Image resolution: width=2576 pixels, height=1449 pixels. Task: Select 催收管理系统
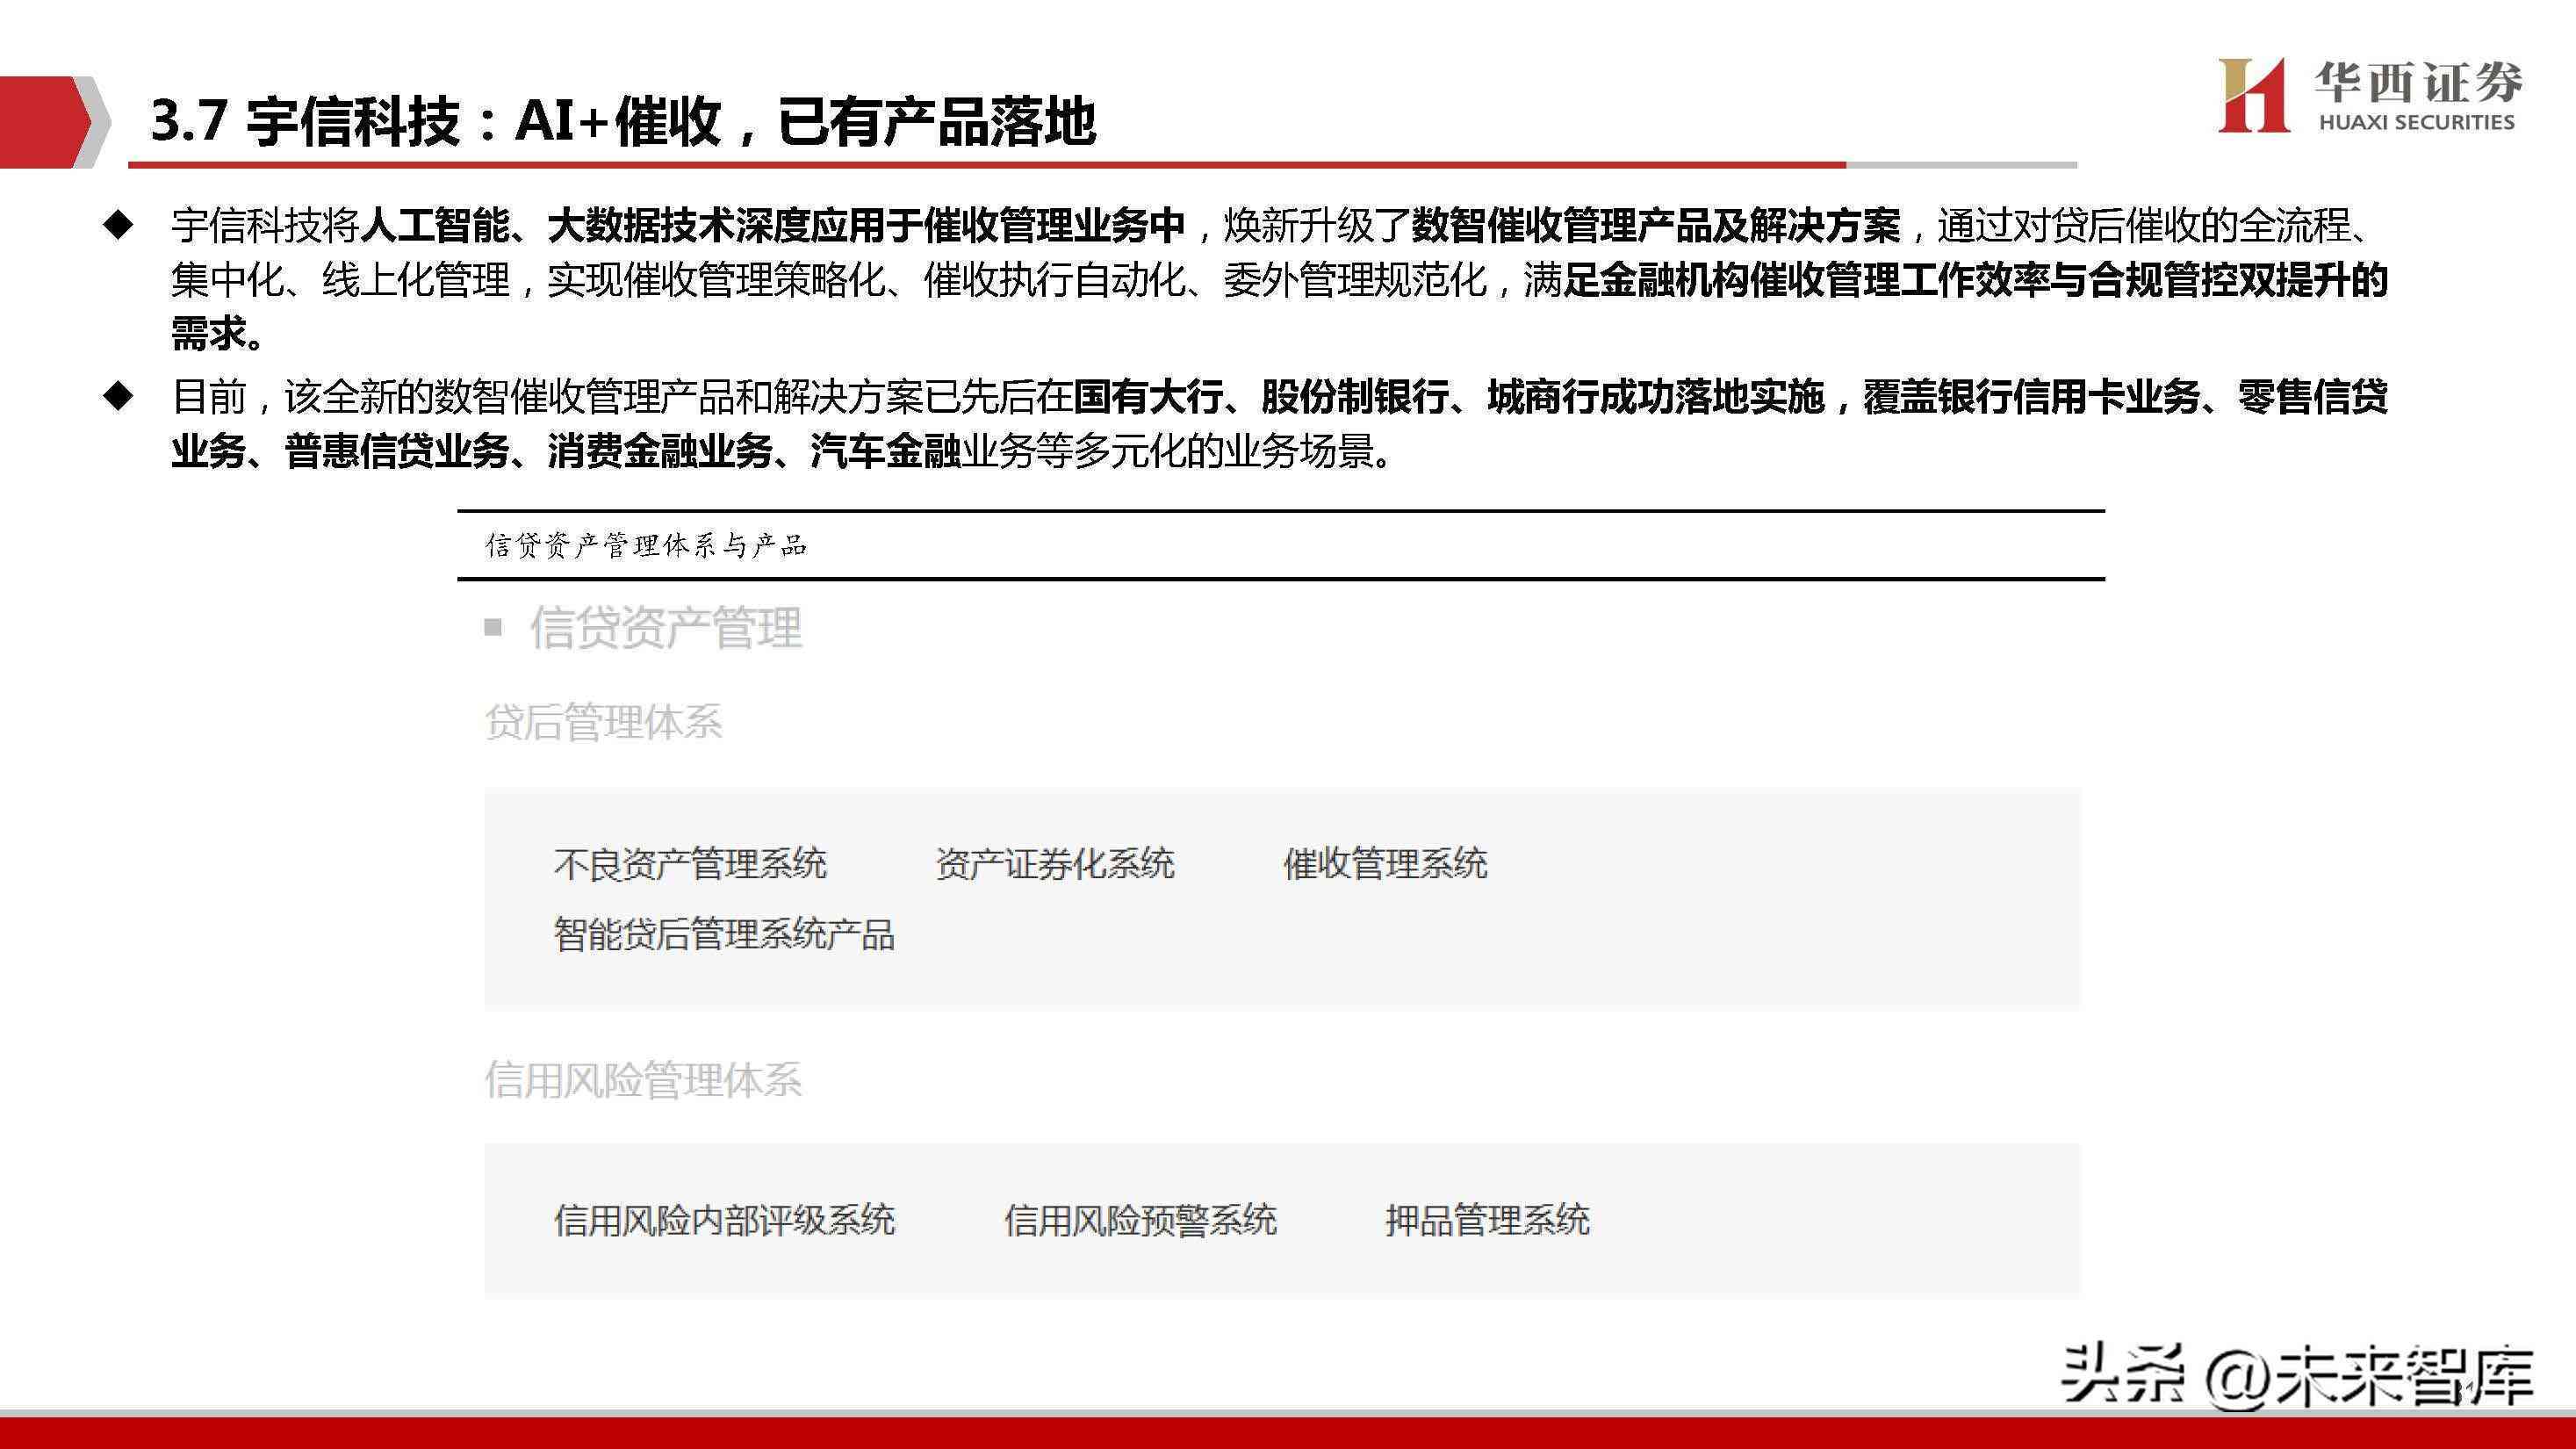pos(1385,864)
